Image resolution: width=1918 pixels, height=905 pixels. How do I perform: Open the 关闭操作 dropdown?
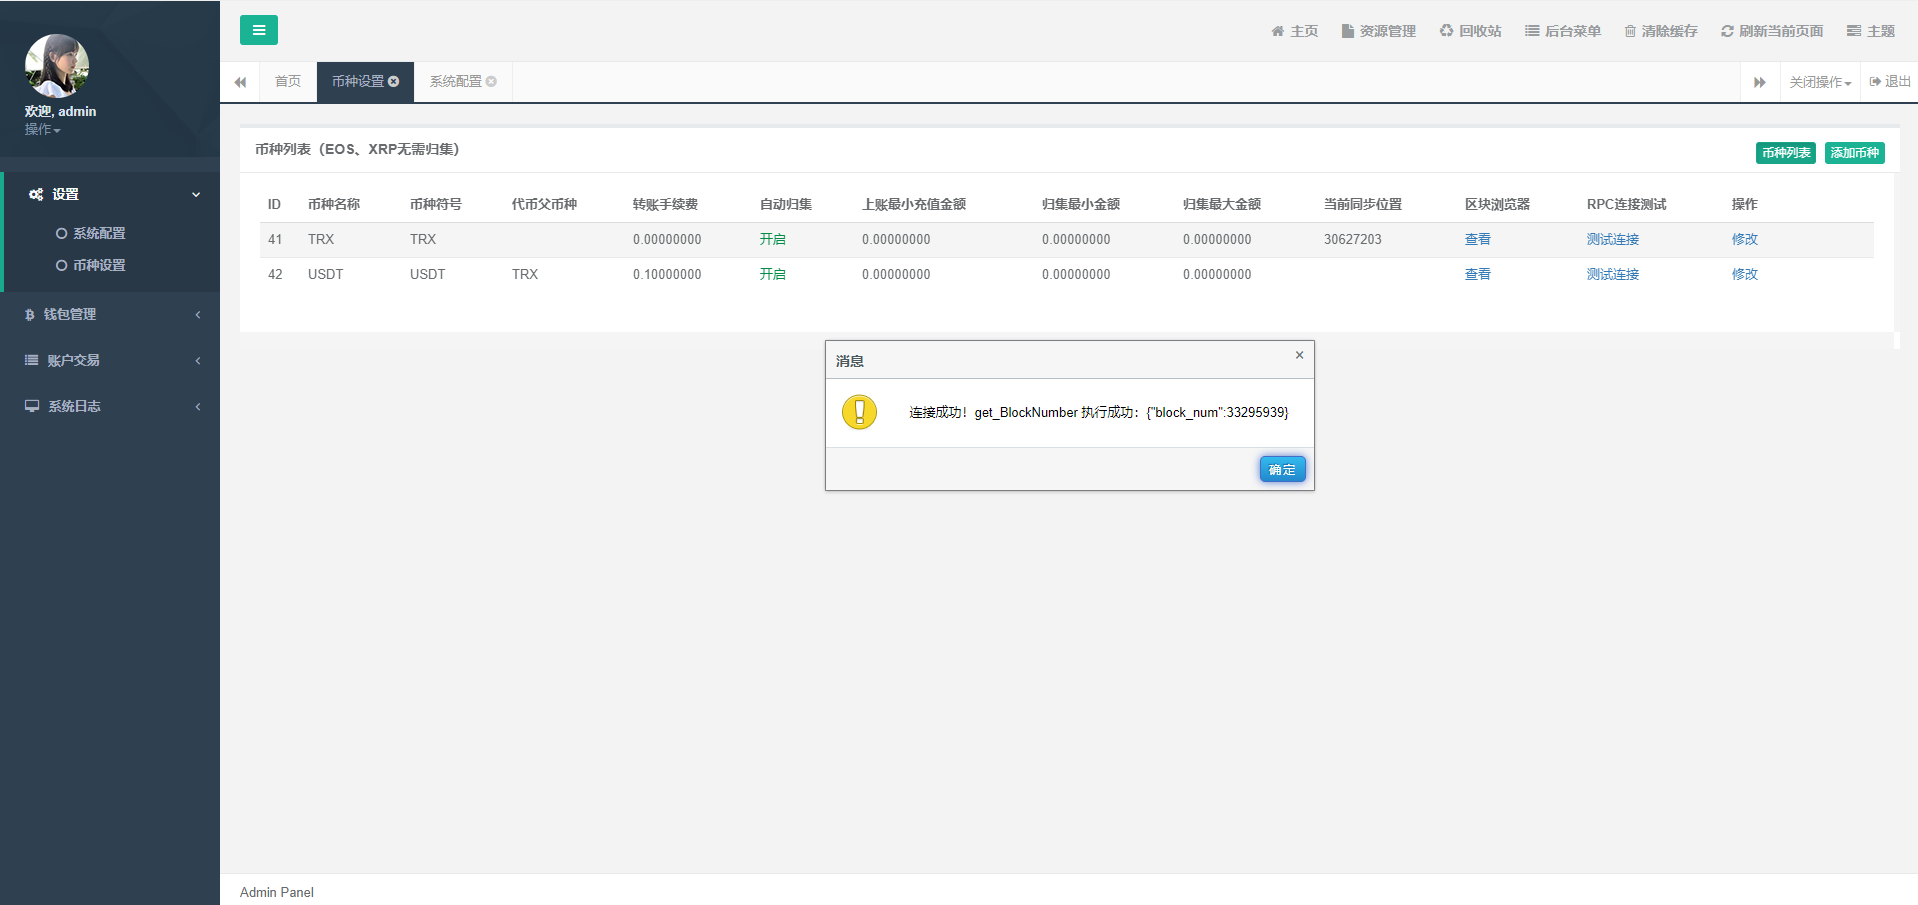point(1820,82)
